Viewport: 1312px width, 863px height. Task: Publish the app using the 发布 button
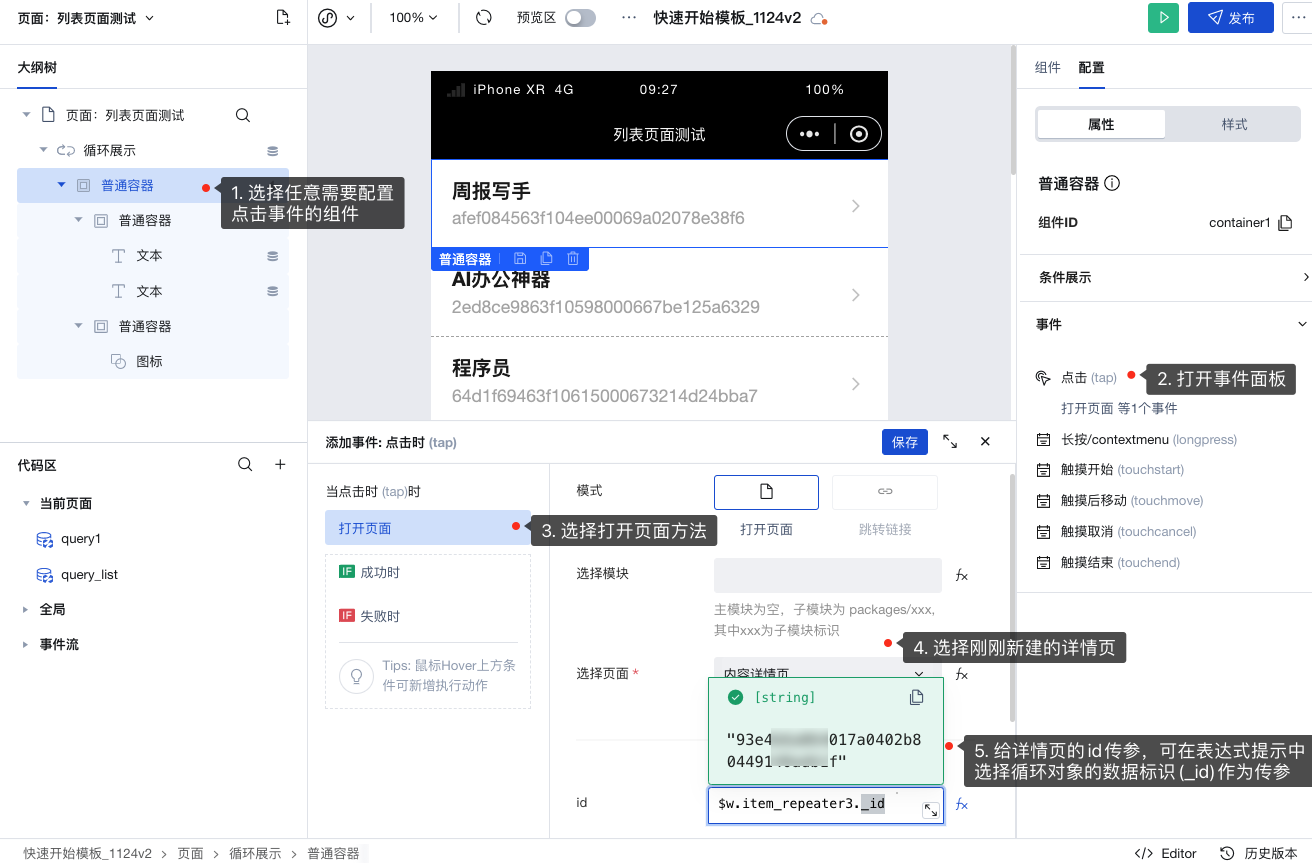click(x=1231, y=17)
